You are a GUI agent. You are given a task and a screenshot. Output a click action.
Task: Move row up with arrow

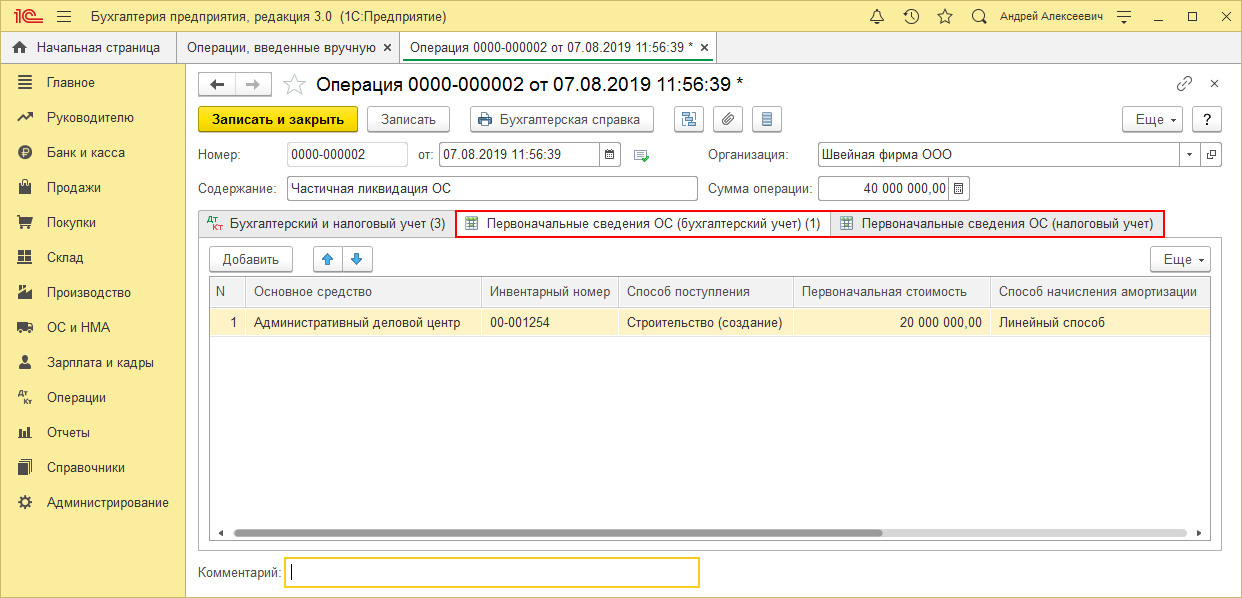327,260
